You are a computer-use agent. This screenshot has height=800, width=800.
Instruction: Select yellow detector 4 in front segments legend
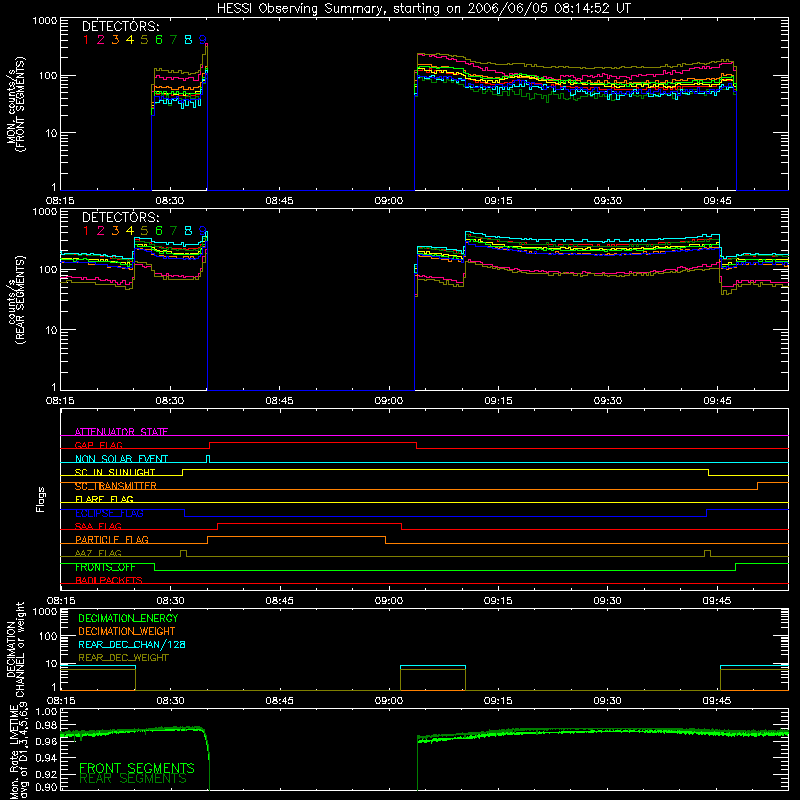[x=130, y=40]
